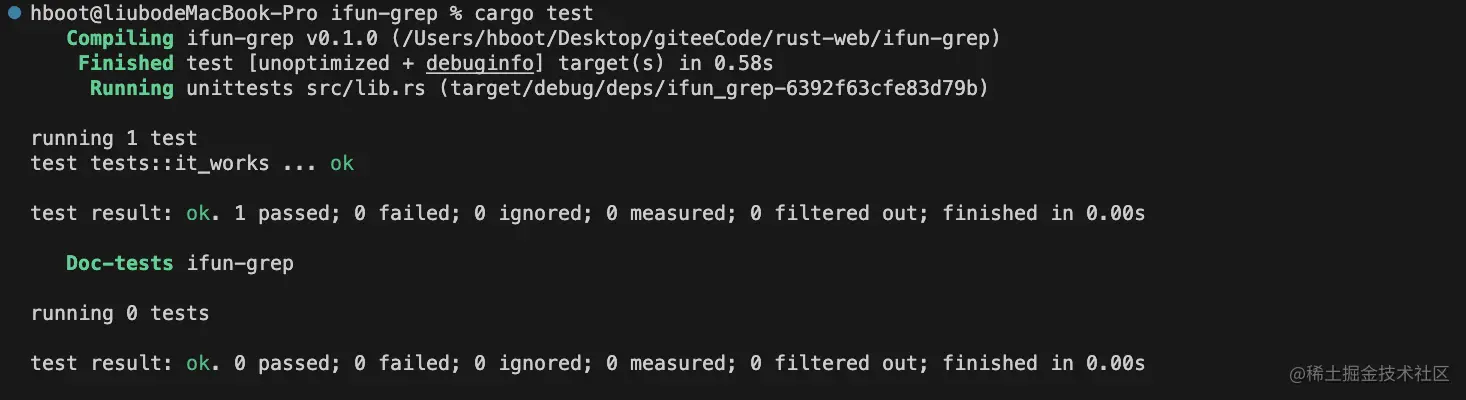Click the 'running 0 tests' line
The width and height of the screenshot is (1466, 400).
120,314
